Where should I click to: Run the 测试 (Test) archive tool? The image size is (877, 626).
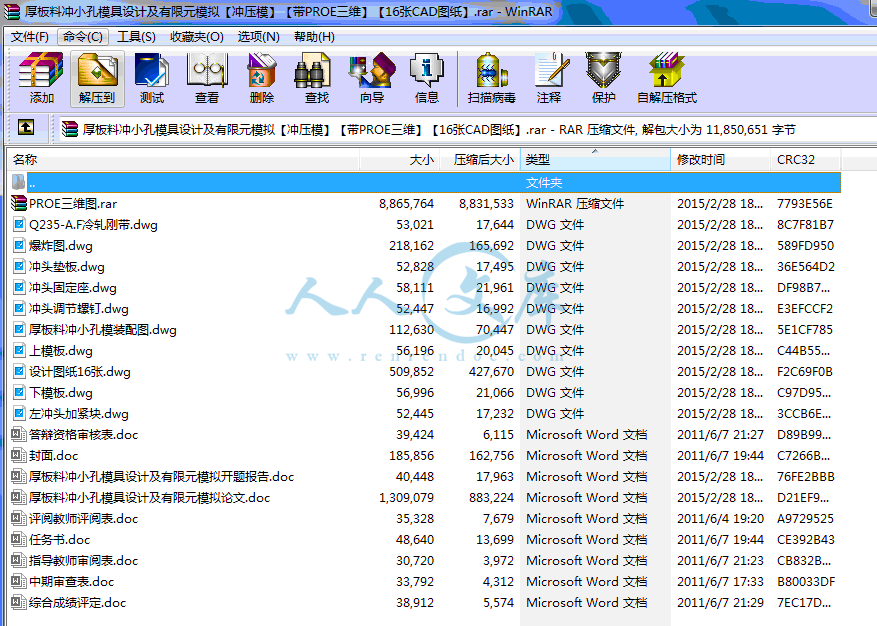pos(152,78)
